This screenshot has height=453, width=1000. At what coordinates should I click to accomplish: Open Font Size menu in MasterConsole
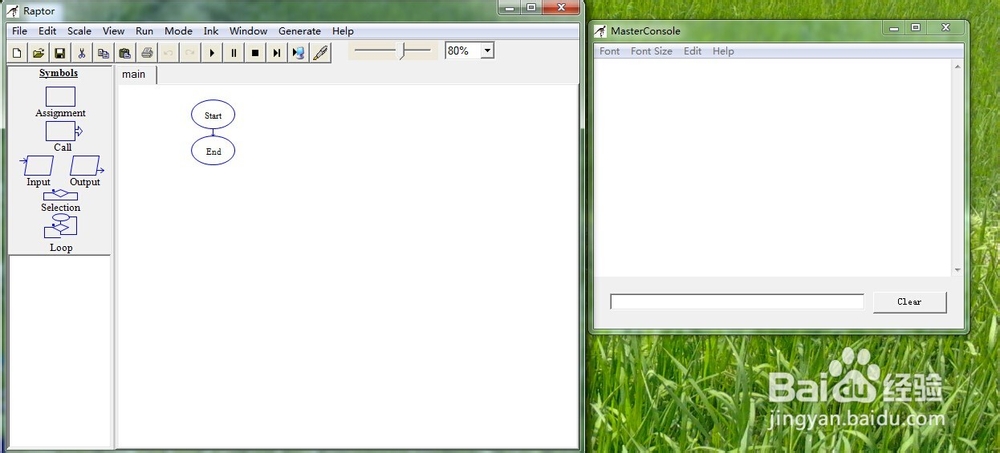[651, 51]
